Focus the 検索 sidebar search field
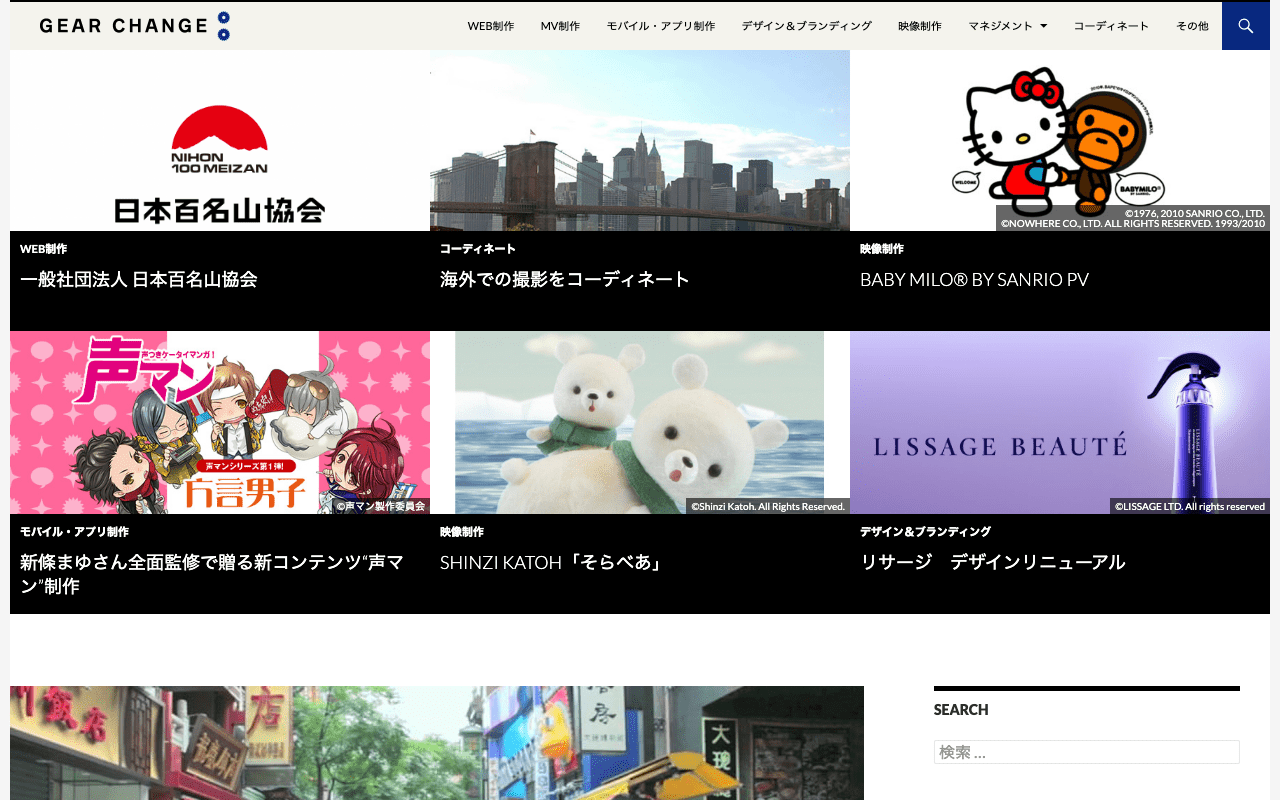The height and width of the screenshot is (800, 1280). click(1086, 752)
